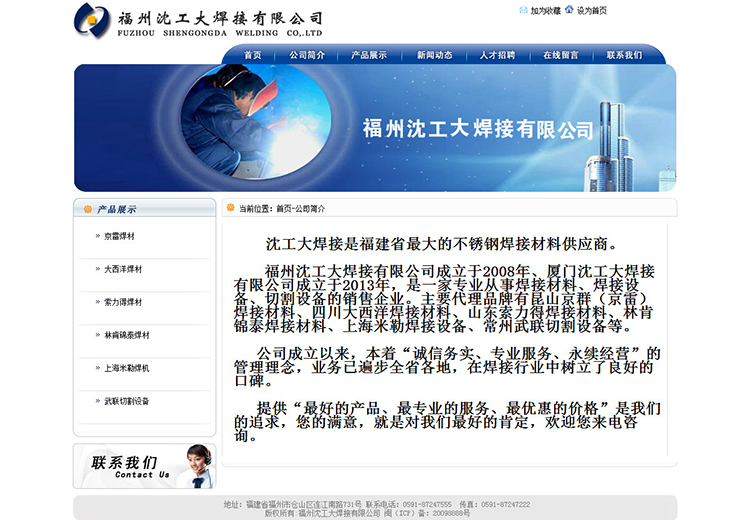Click 联系我们 in the navigation bar
This screenshot has width=748, height=520.
[x=624, y=55]
